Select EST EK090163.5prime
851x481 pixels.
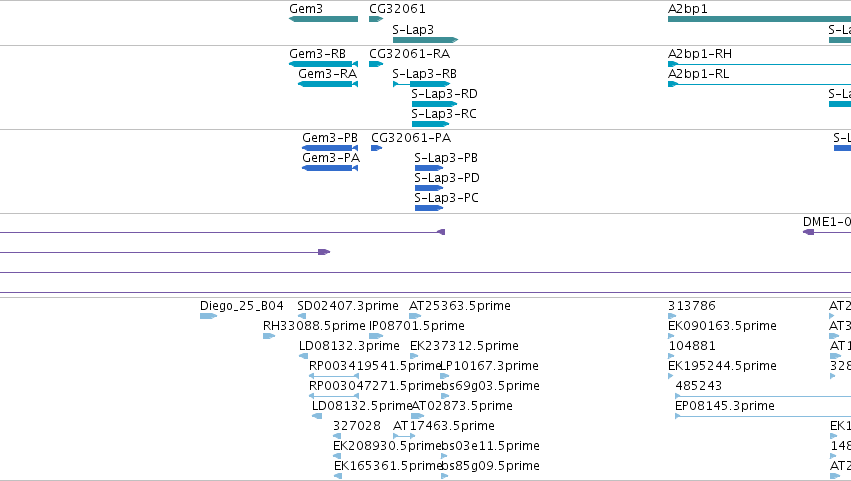point(671,336)
